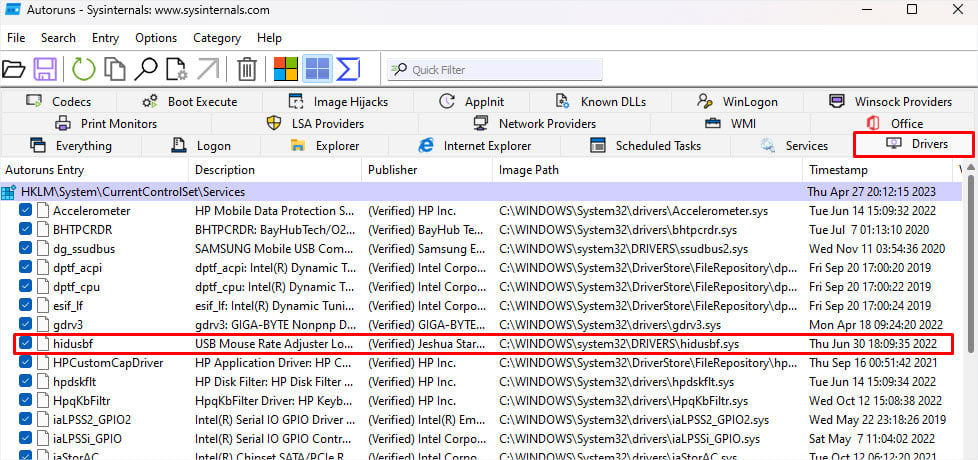Click the VirusTotal sigma icon
The image size is (978, 460).
348,69
